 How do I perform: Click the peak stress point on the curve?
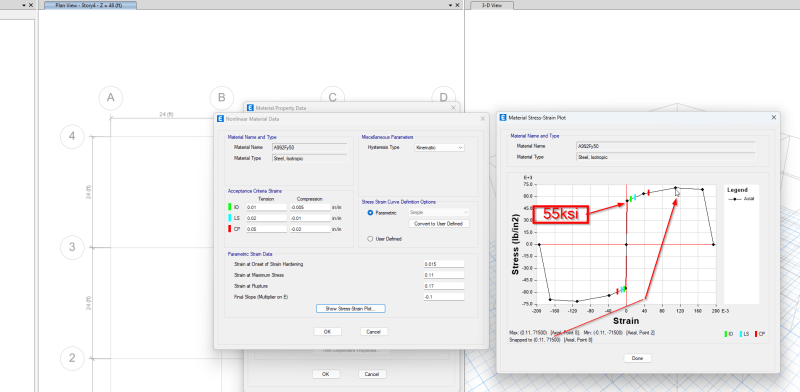coord(676,188)
